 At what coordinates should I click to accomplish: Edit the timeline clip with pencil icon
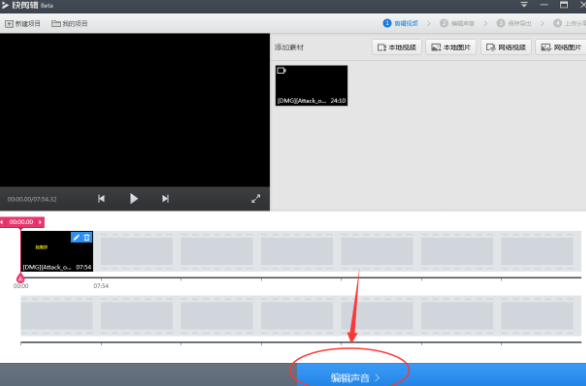[x=76, y=237]
